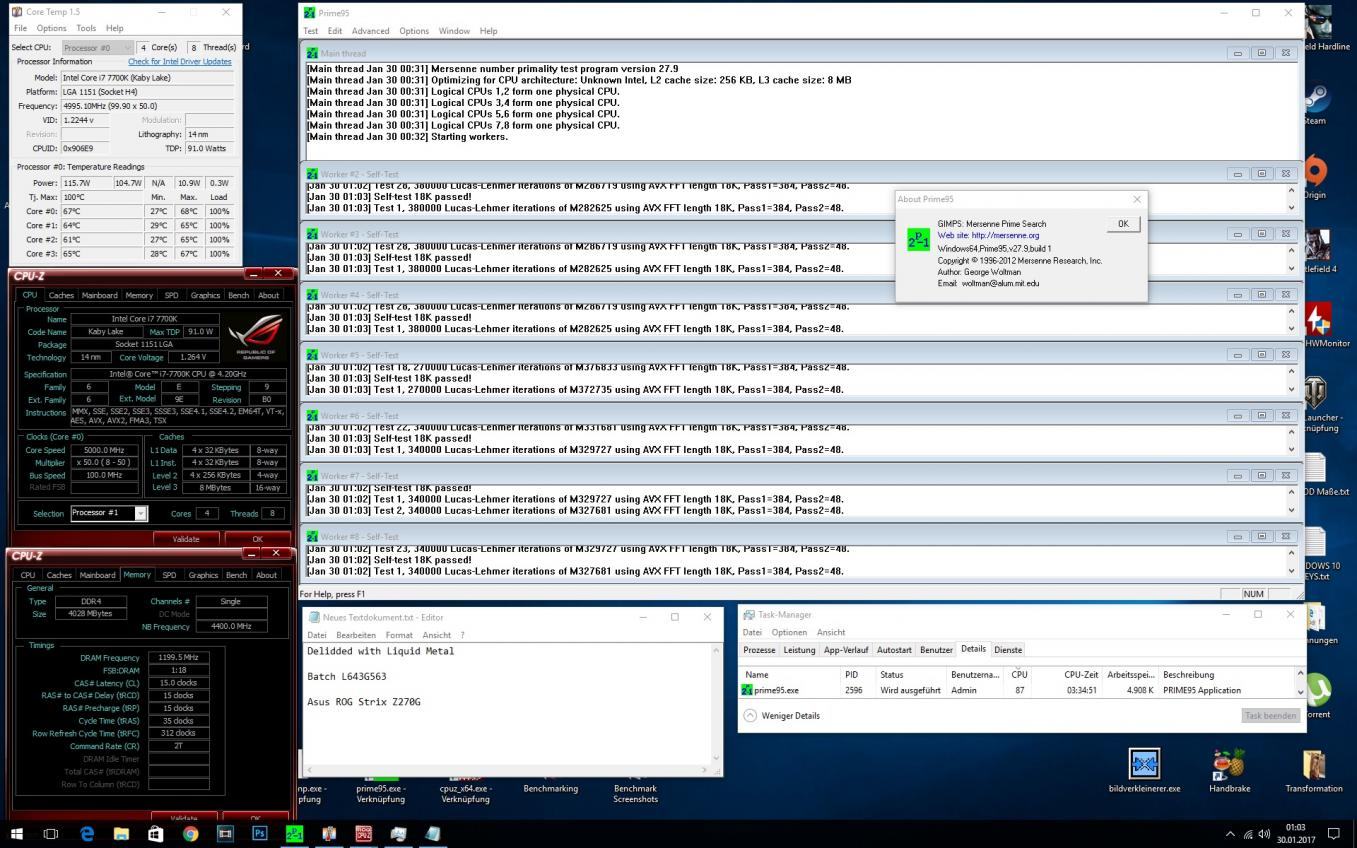Screen dimensions: 1357x848
Task: Click Task beenden in Task-Manager
Action: point(1270,716)
